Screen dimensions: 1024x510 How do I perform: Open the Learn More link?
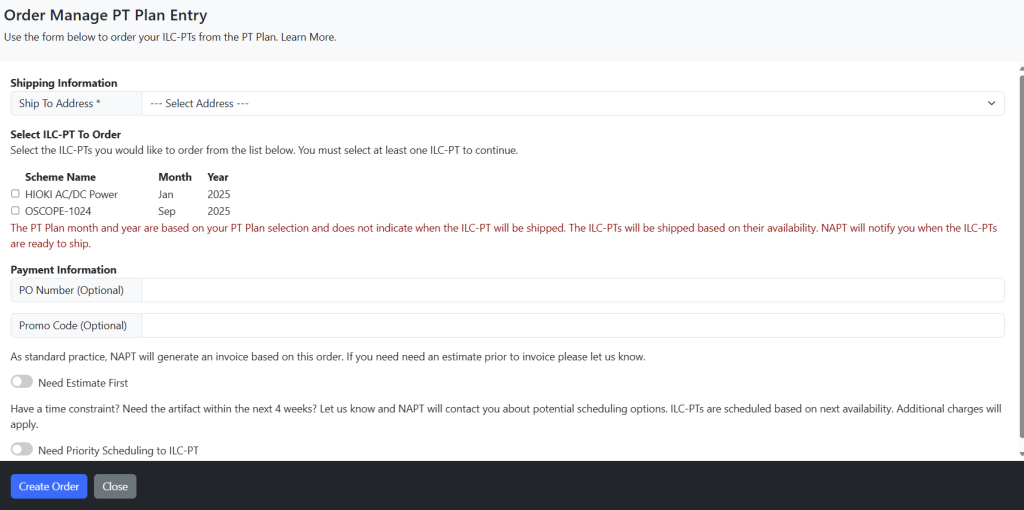click(308, 37)
